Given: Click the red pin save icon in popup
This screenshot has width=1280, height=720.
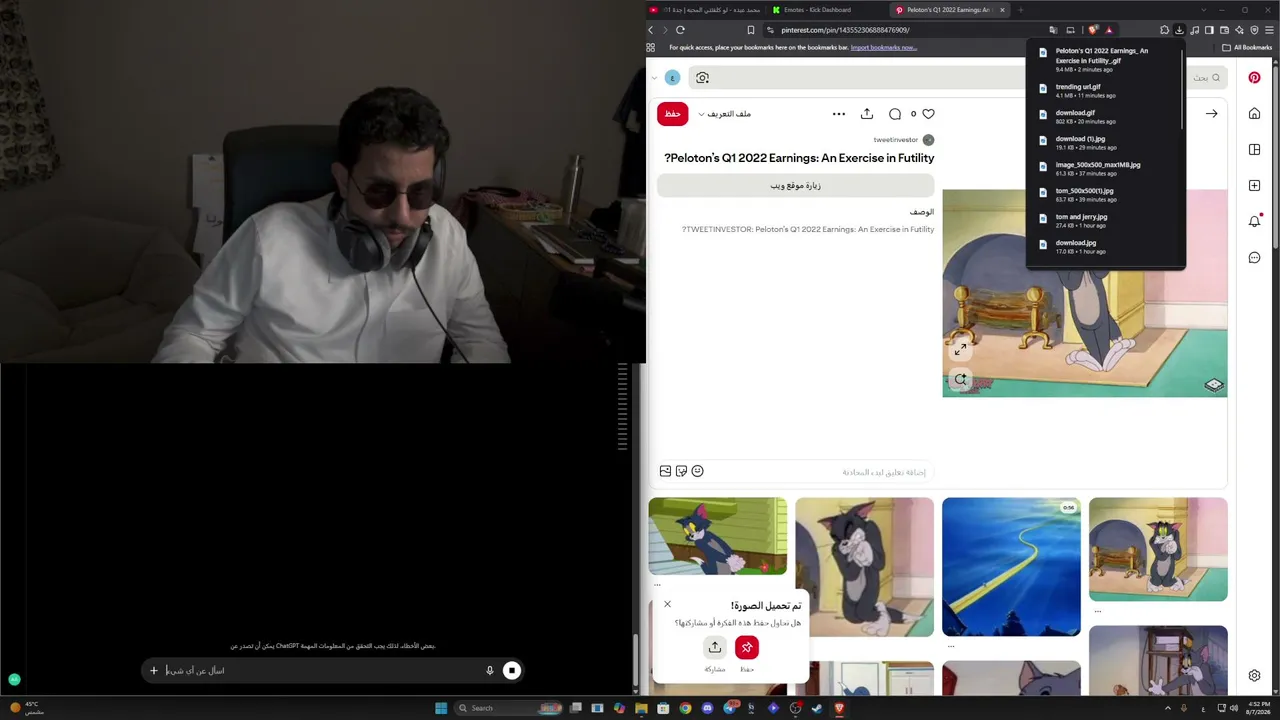Looking at the screenshot, I should pos(747,647).
